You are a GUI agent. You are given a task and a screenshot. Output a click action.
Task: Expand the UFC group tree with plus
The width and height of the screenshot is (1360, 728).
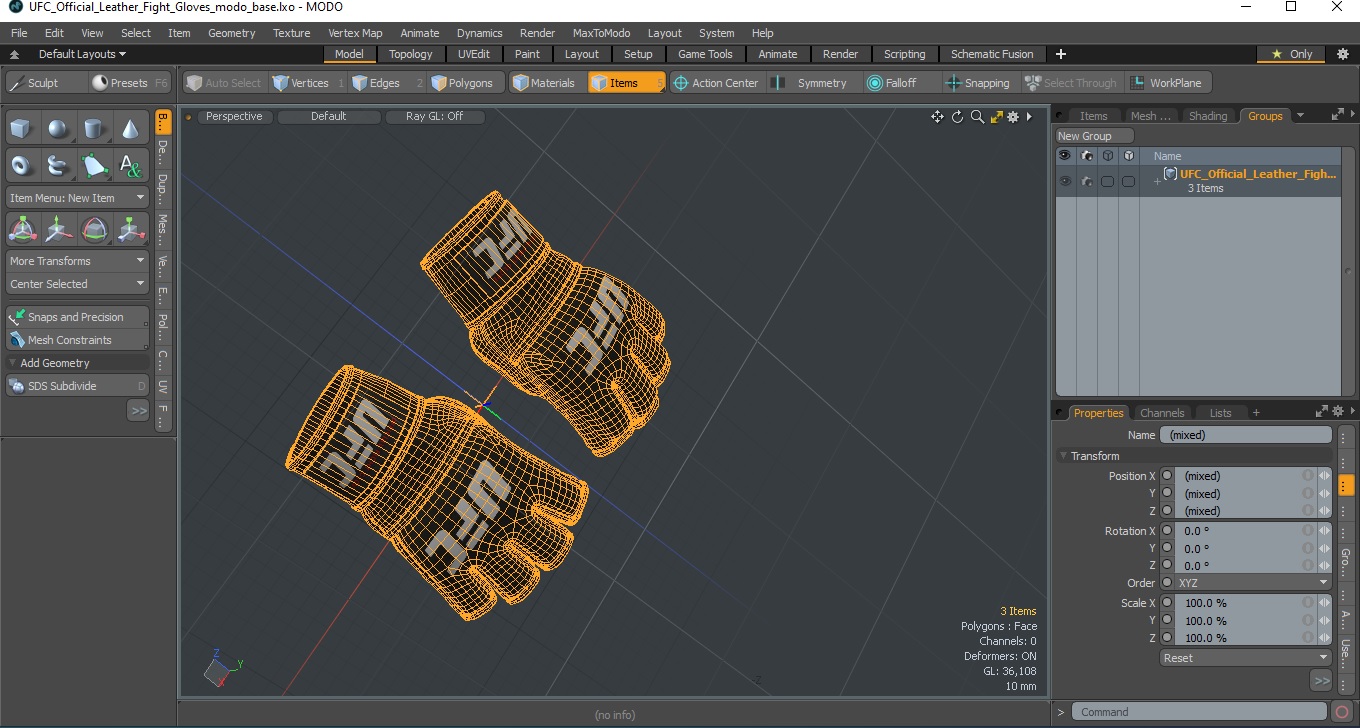[1157, 181]
